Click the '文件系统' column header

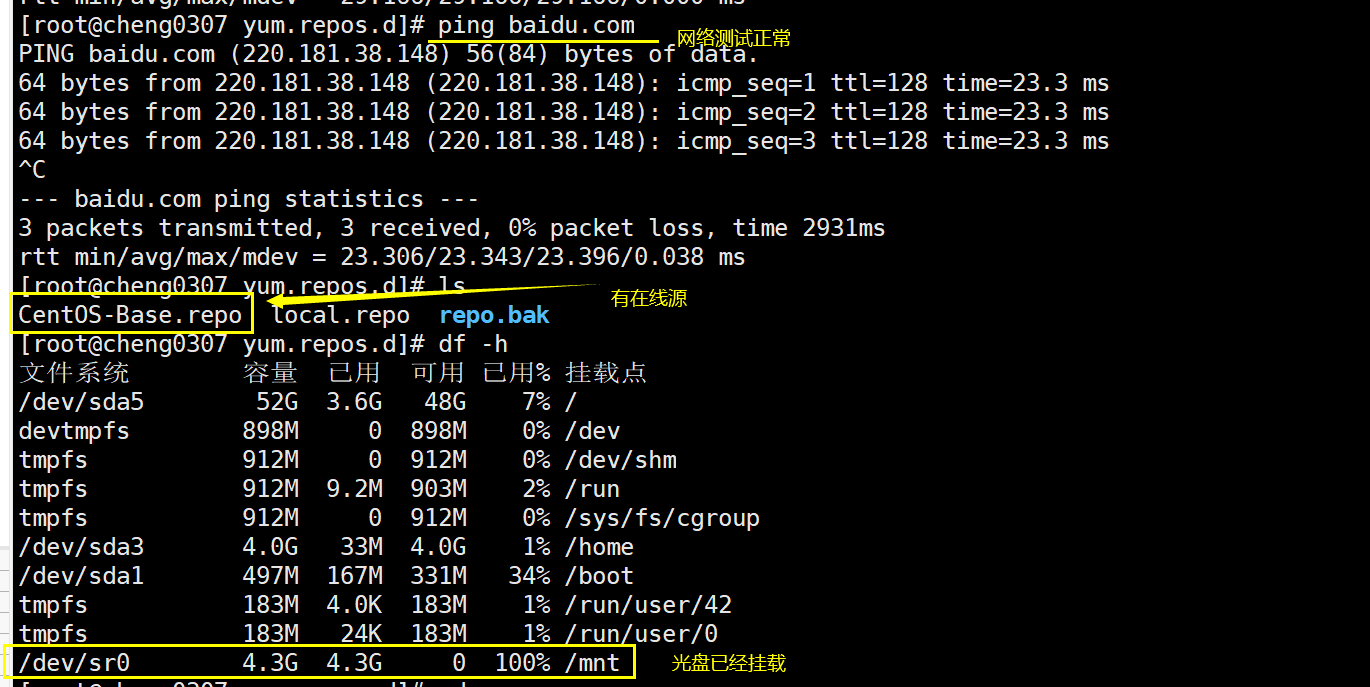[74, 373]
